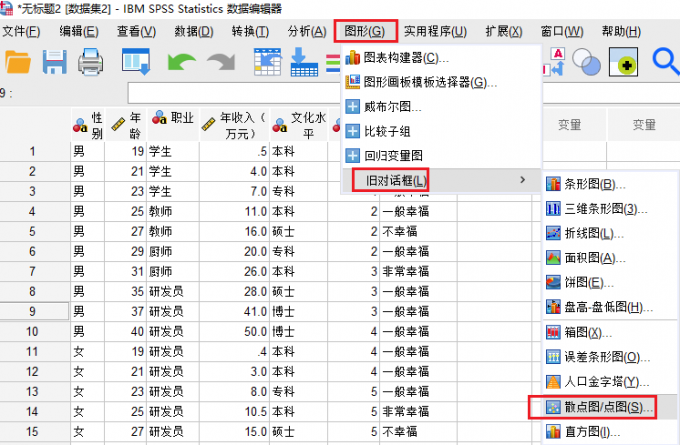Select 比较子组 menu entry
The width and height of the screenshot is (680, 445).
click(441, 131)
